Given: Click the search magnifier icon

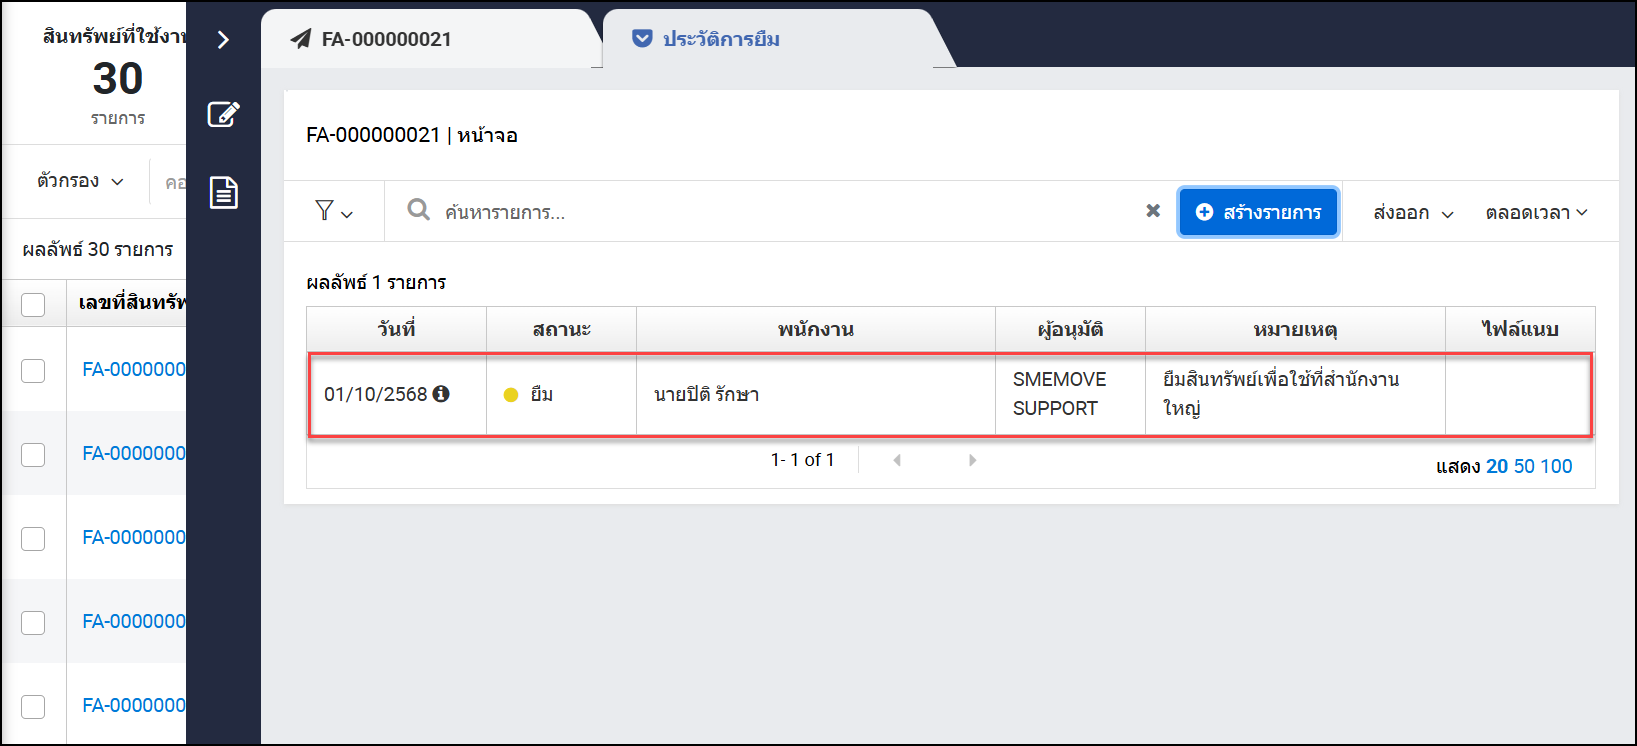Looking at the screenshot, I should pos(418,210).
